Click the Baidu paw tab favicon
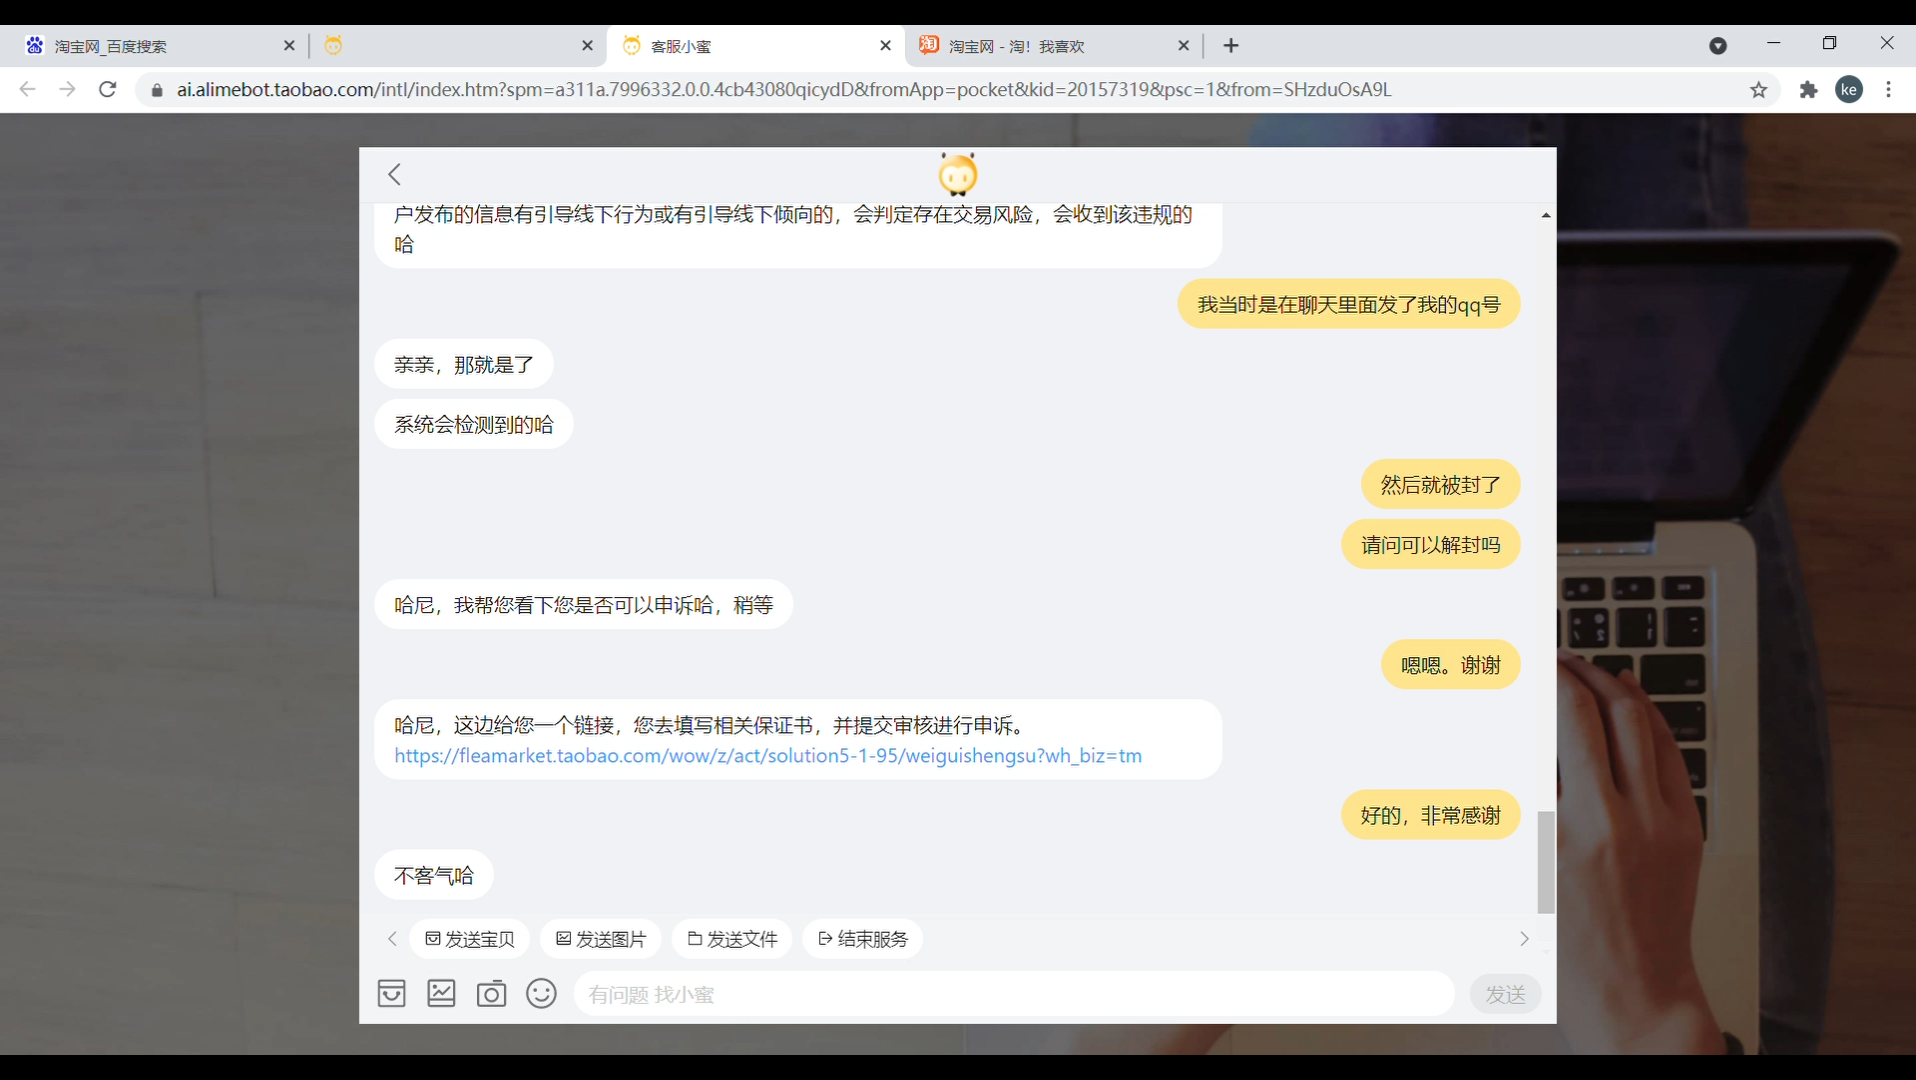The height and width of the screenshot is (1080, 1916). click(x=35, y=45)
